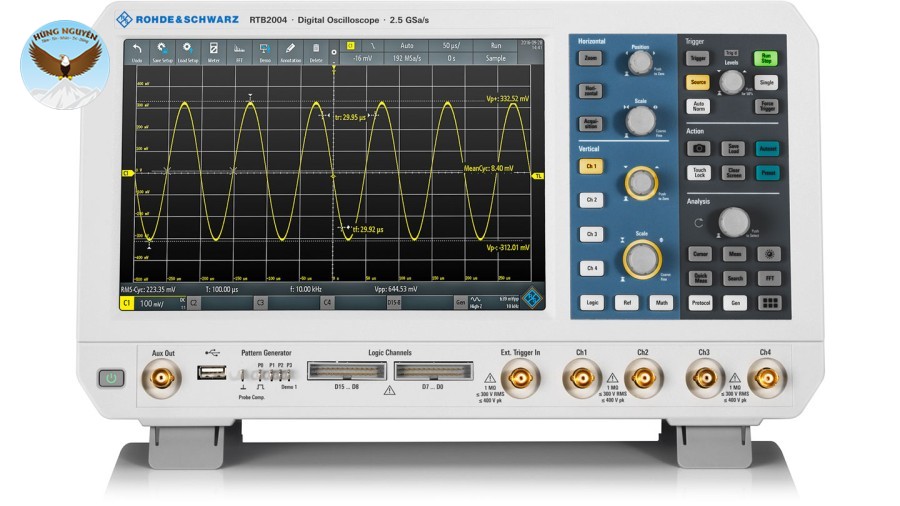Select the Meter tool icon
The height and width of the screenshot is (506, 900).
(x=213, y=51)
